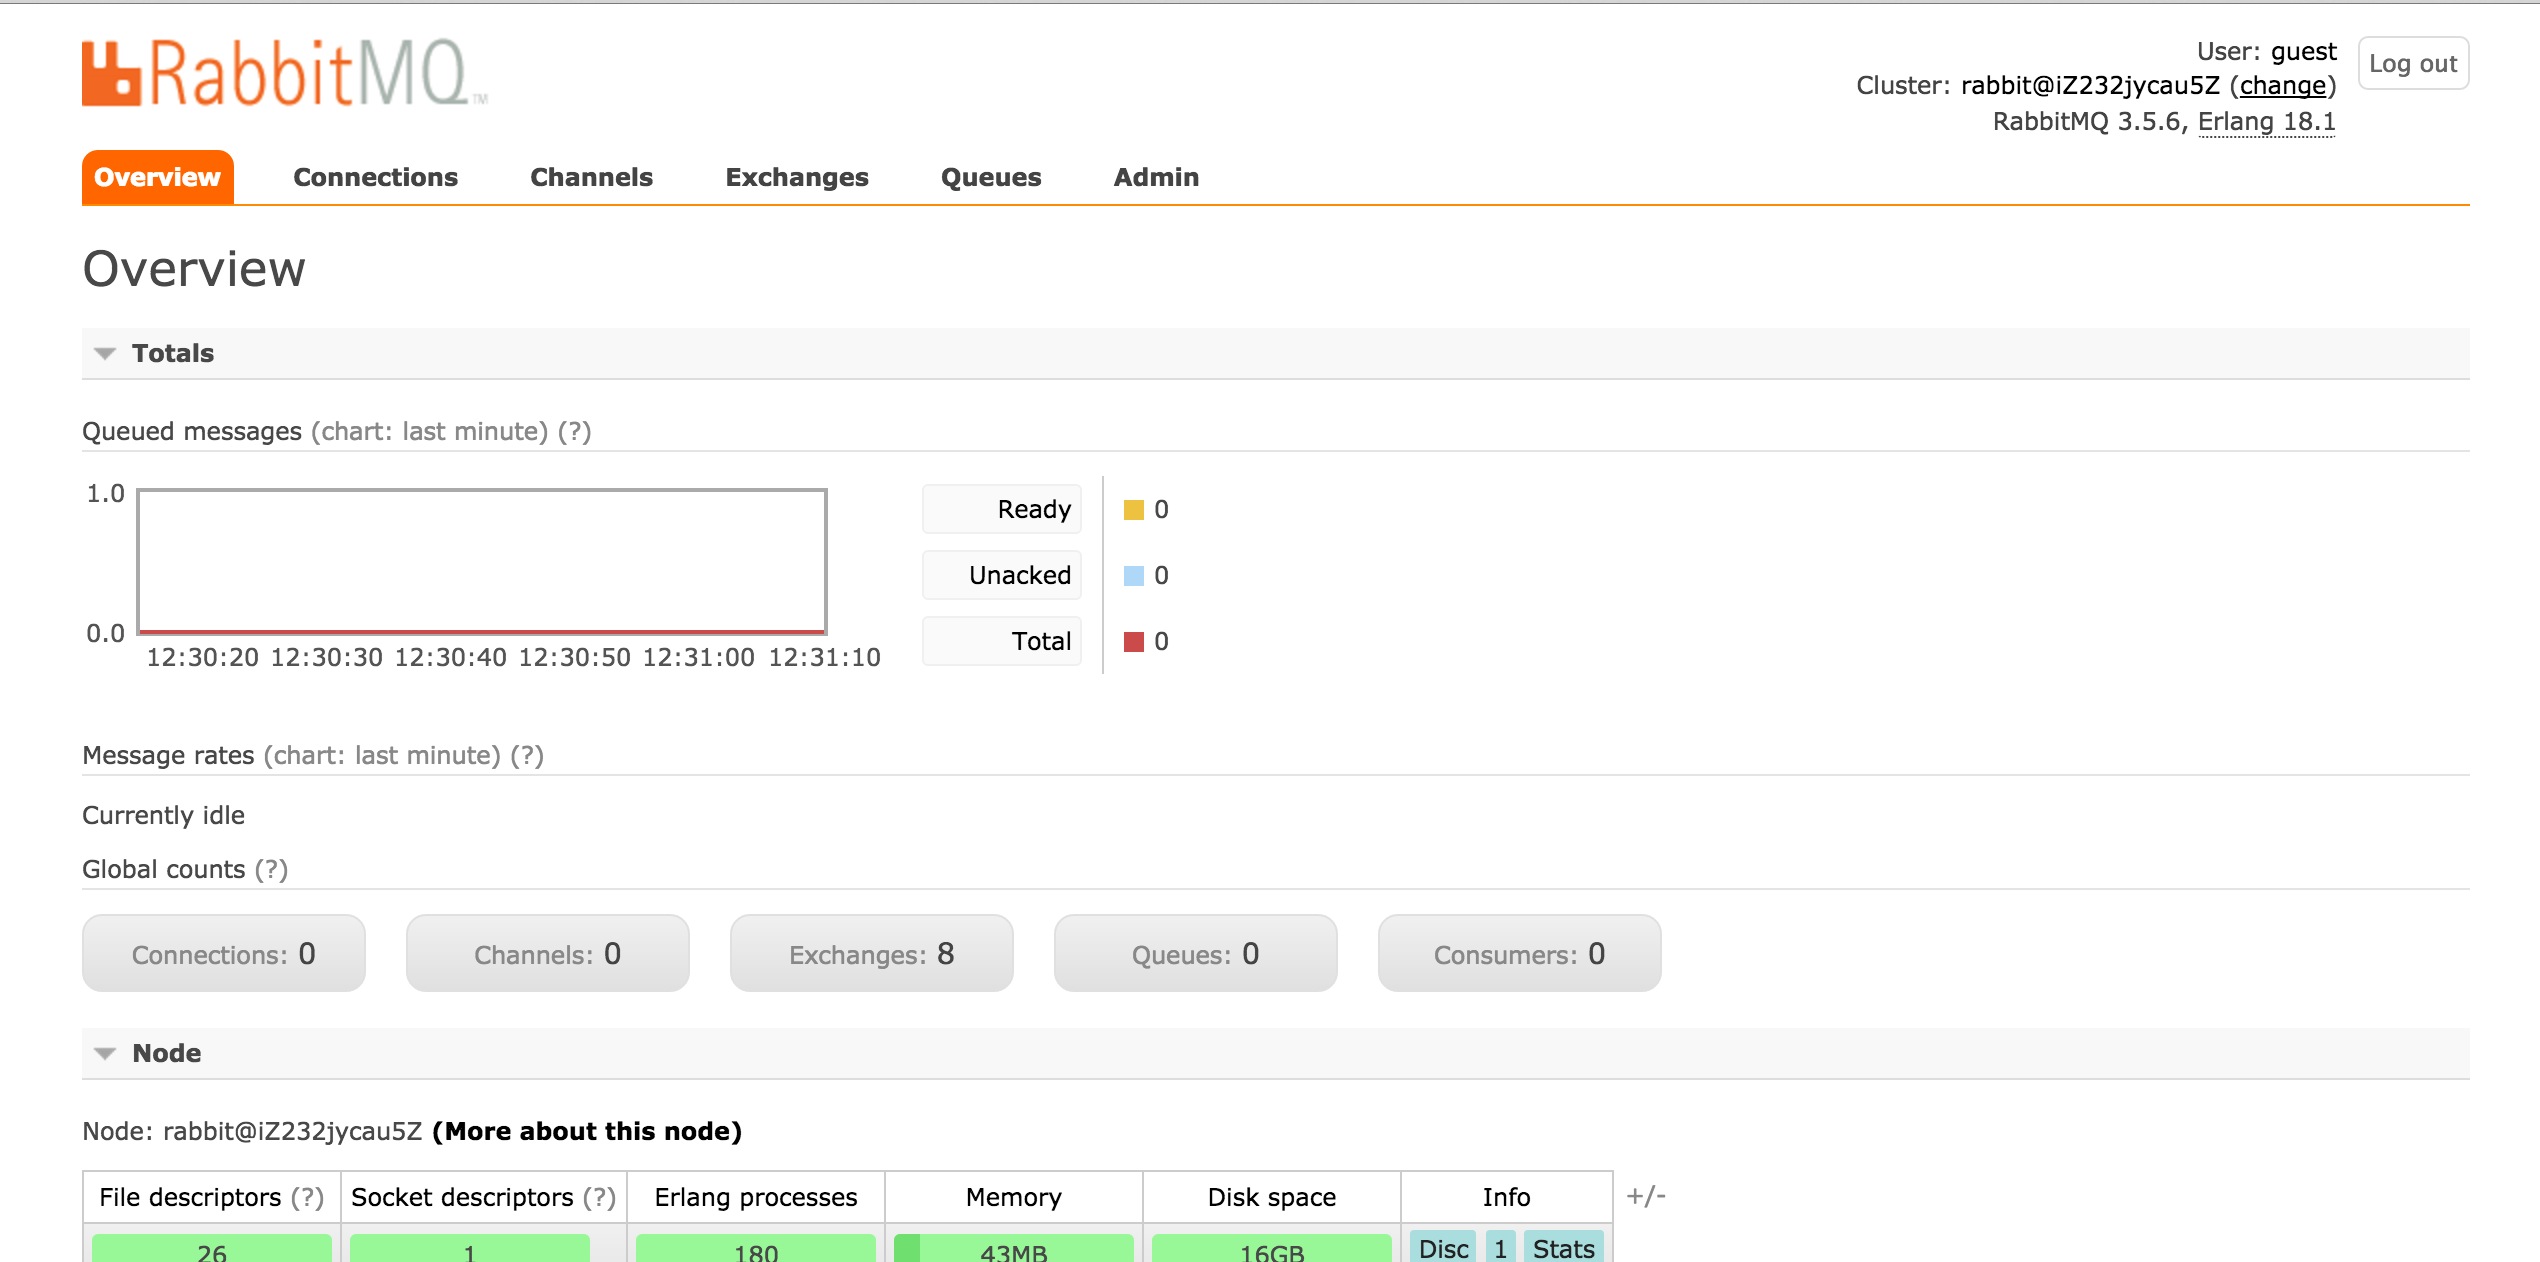Open More about this node link
Viewport: 2540px width, 1262px height.
587,1132
